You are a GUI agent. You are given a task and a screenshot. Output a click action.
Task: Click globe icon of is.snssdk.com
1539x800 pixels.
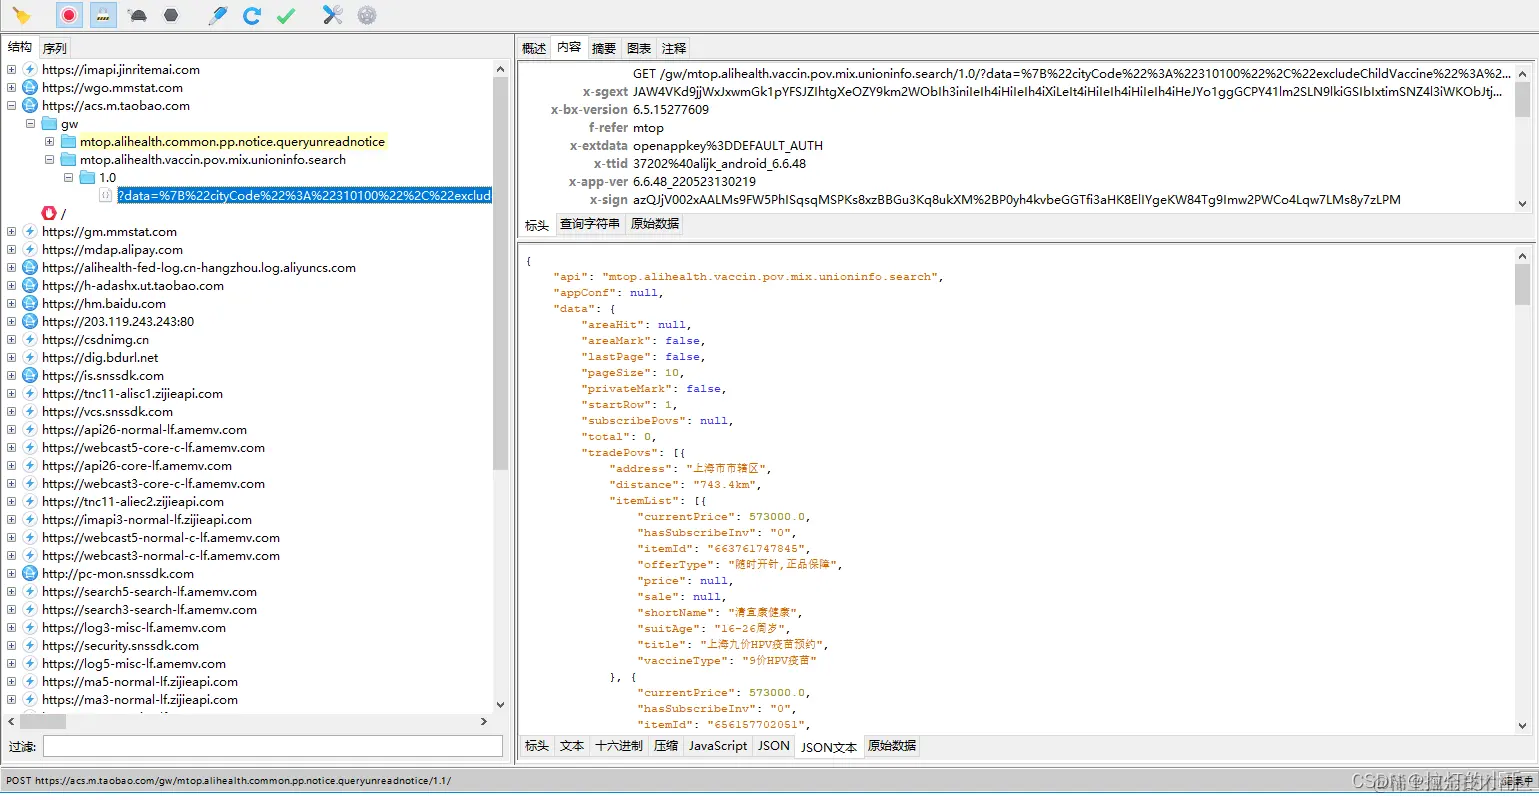coord(30,376)
